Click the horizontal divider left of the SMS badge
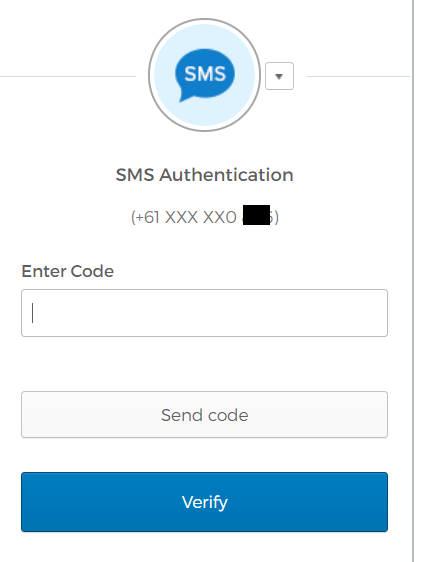The width and height of the screenshot is (431, 562). pos(68,76)
